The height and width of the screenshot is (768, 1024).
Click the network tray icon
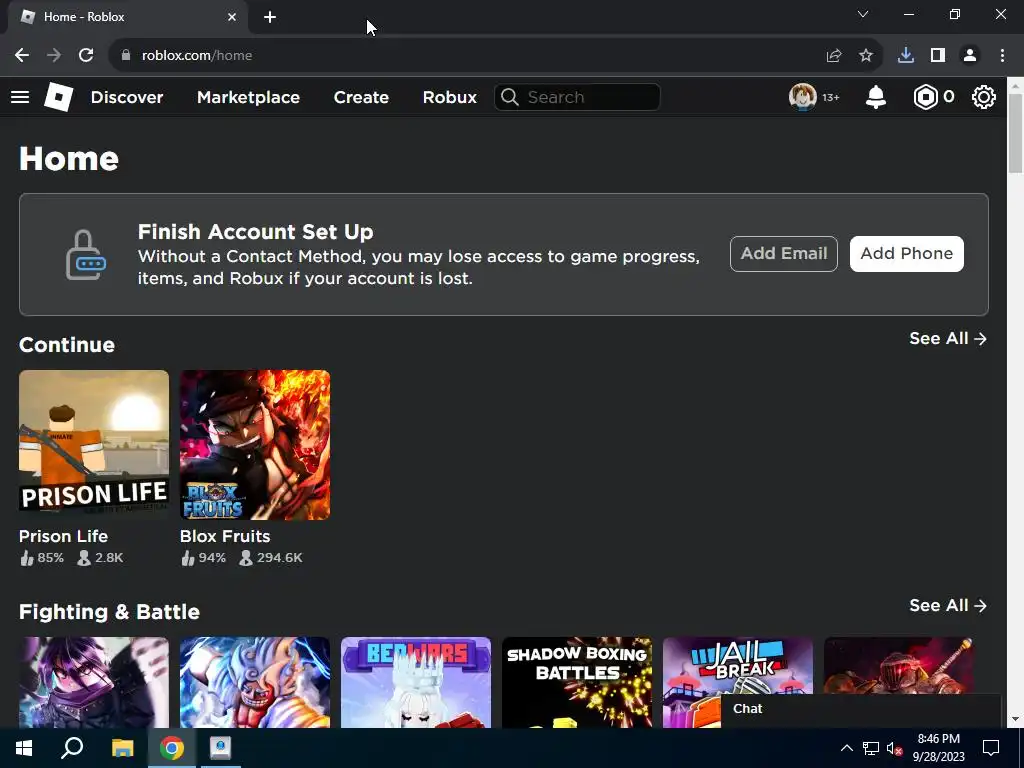[x=871, y=748]
